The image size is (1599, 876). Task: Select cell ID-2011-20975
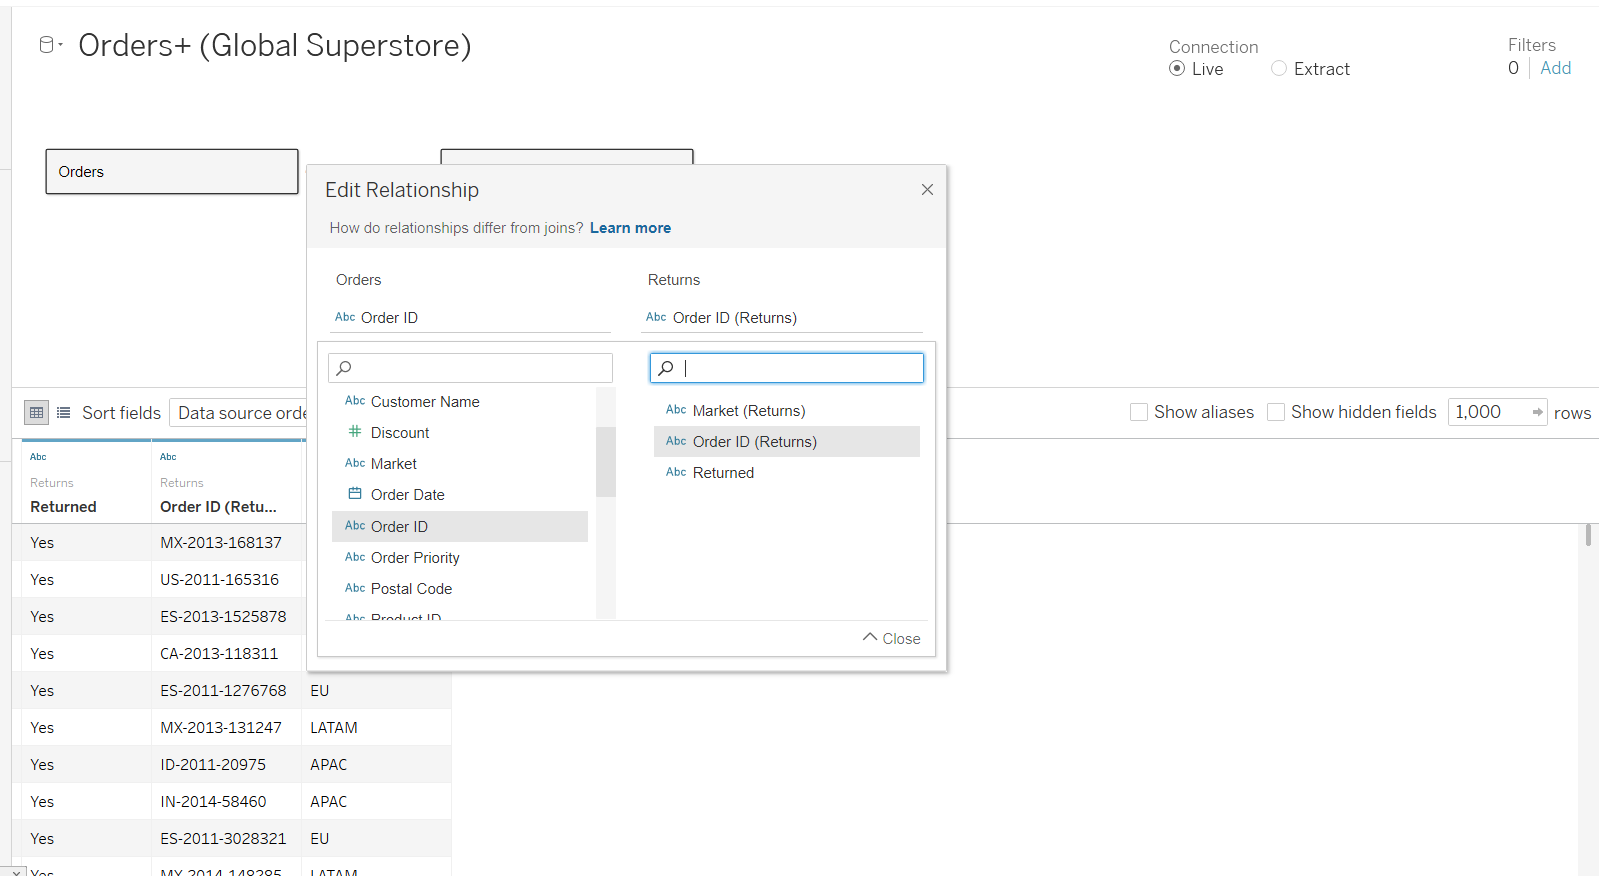(x=226, y=765)
